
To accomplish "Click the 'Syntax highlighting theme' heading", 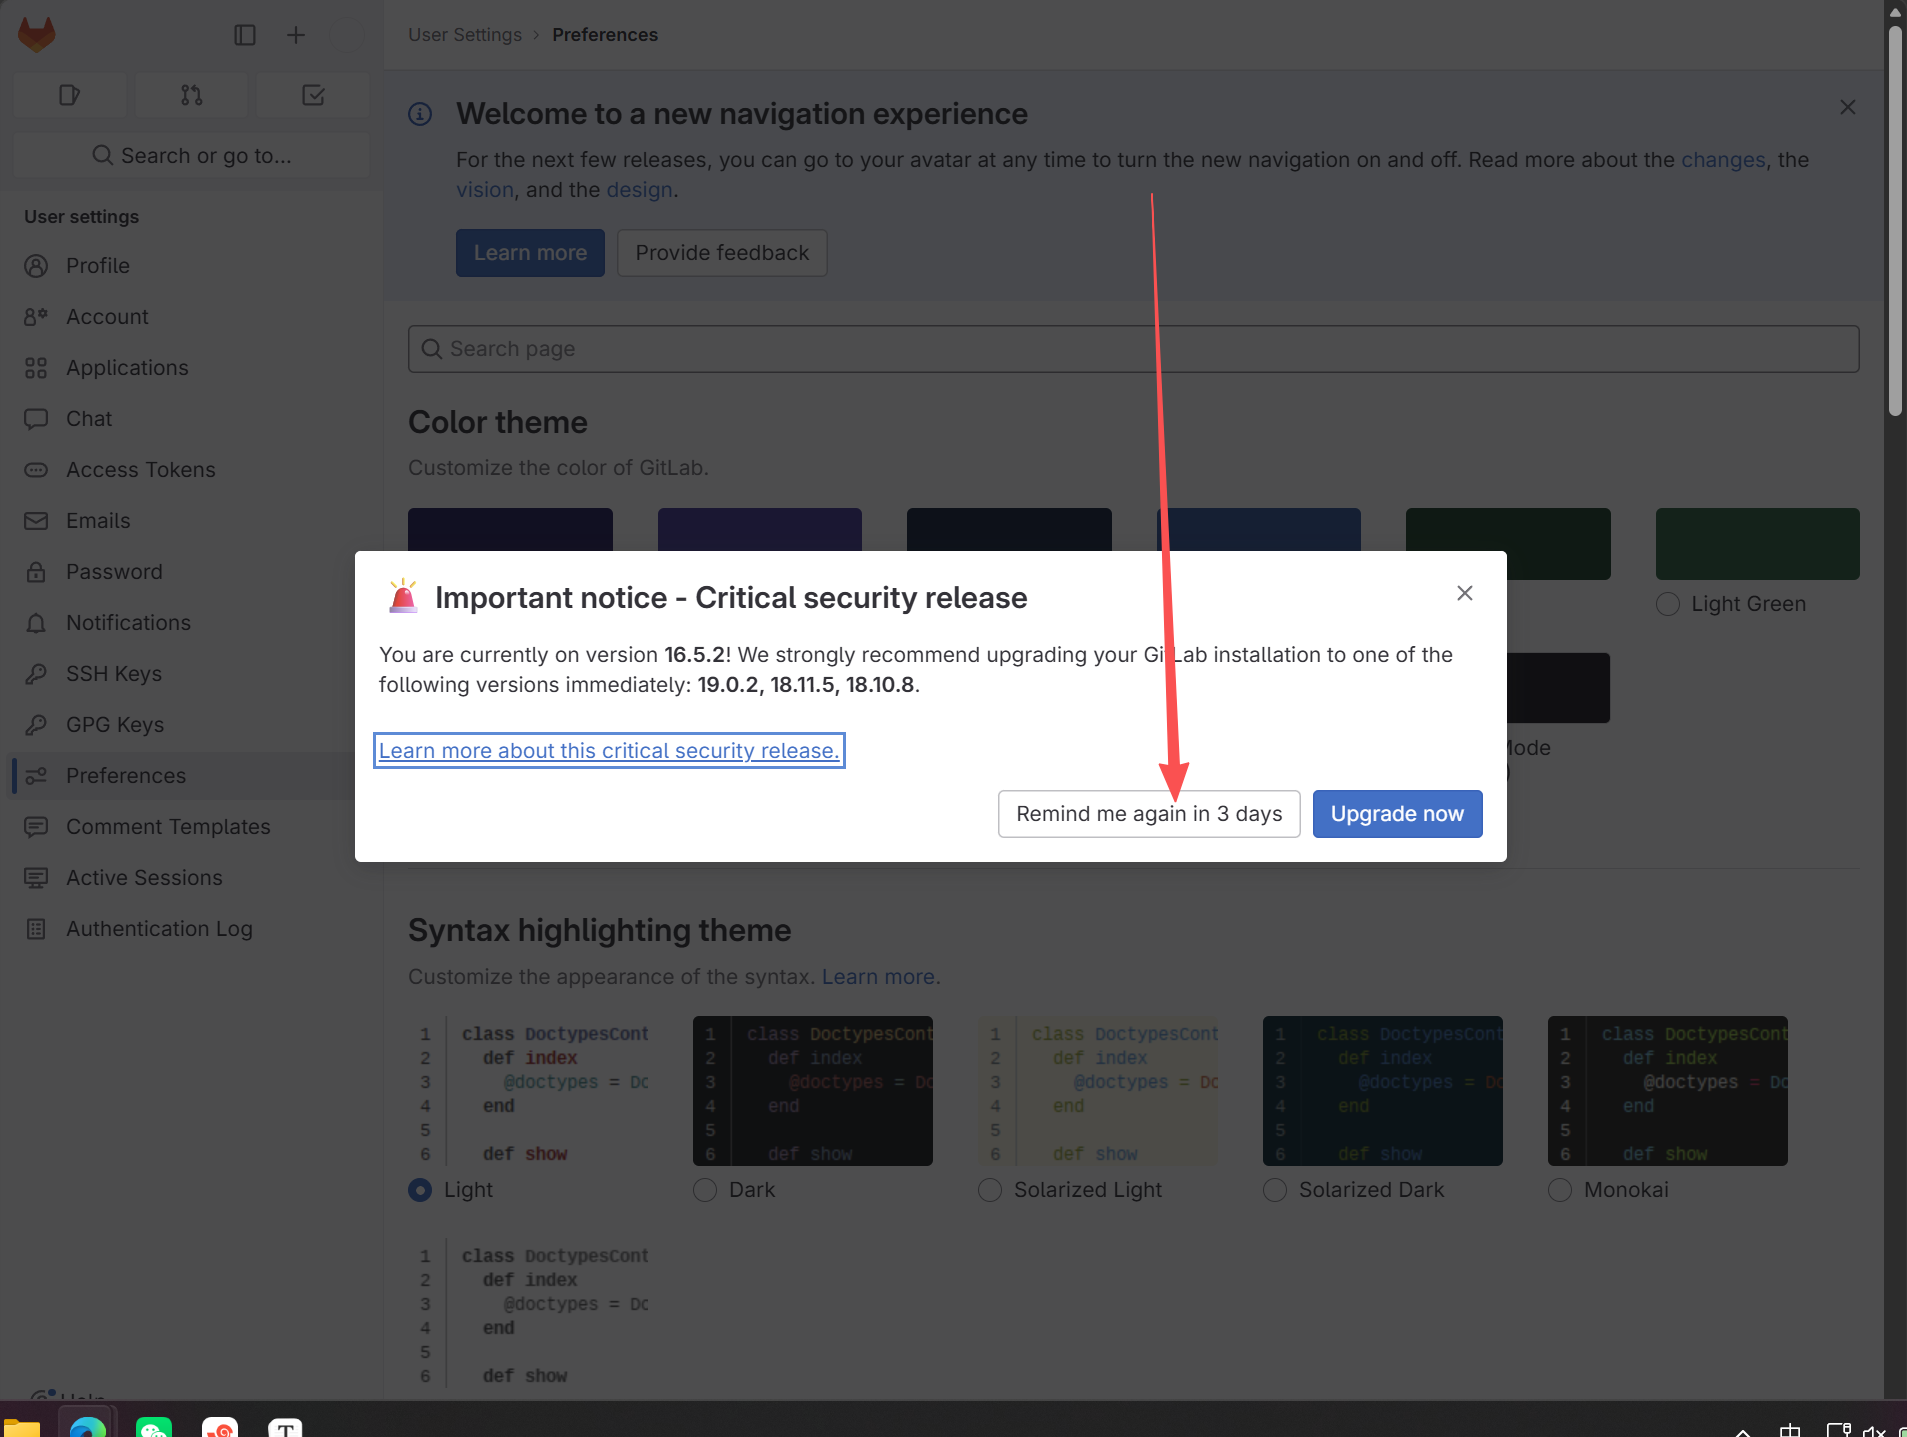I will click(x=600, y=930).
